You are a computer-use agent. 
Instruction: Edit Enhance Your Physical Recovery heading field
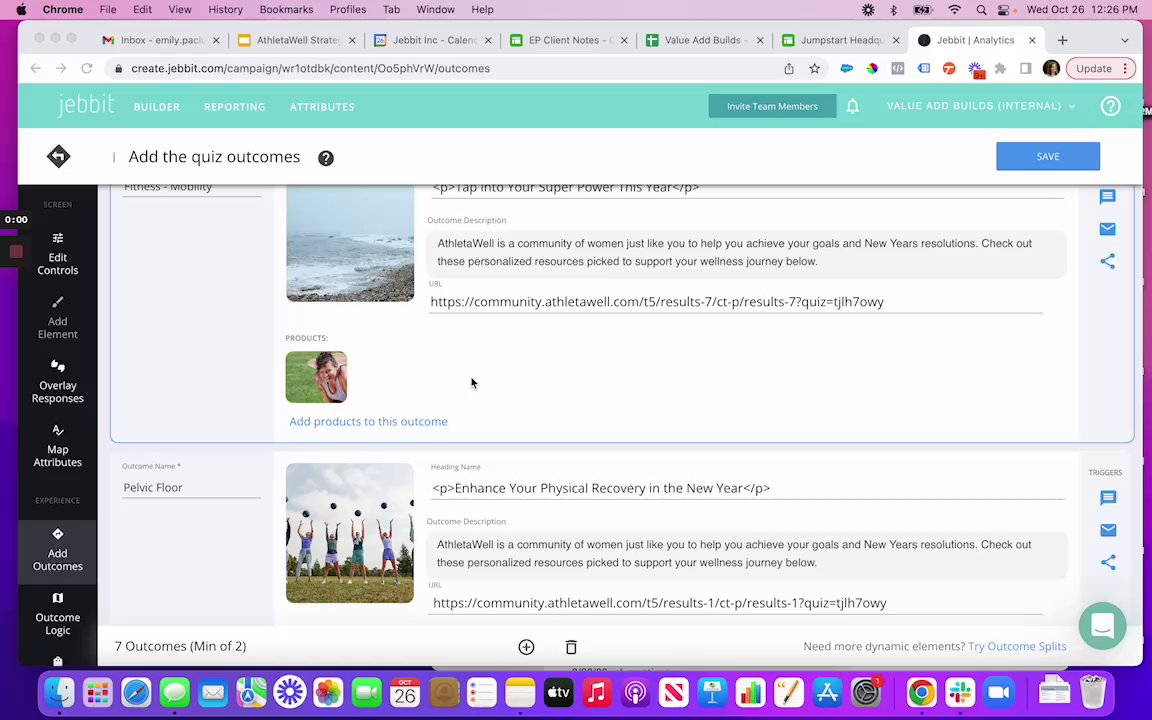tap(747, 489)
